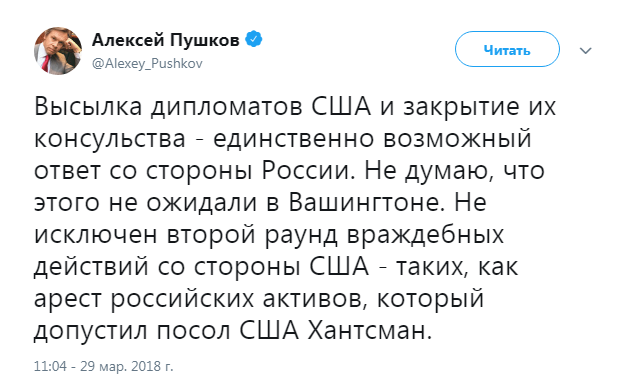Click the blue verified badge icon
The width and height of the screenshot is (630, 384).
pos(254,39)
